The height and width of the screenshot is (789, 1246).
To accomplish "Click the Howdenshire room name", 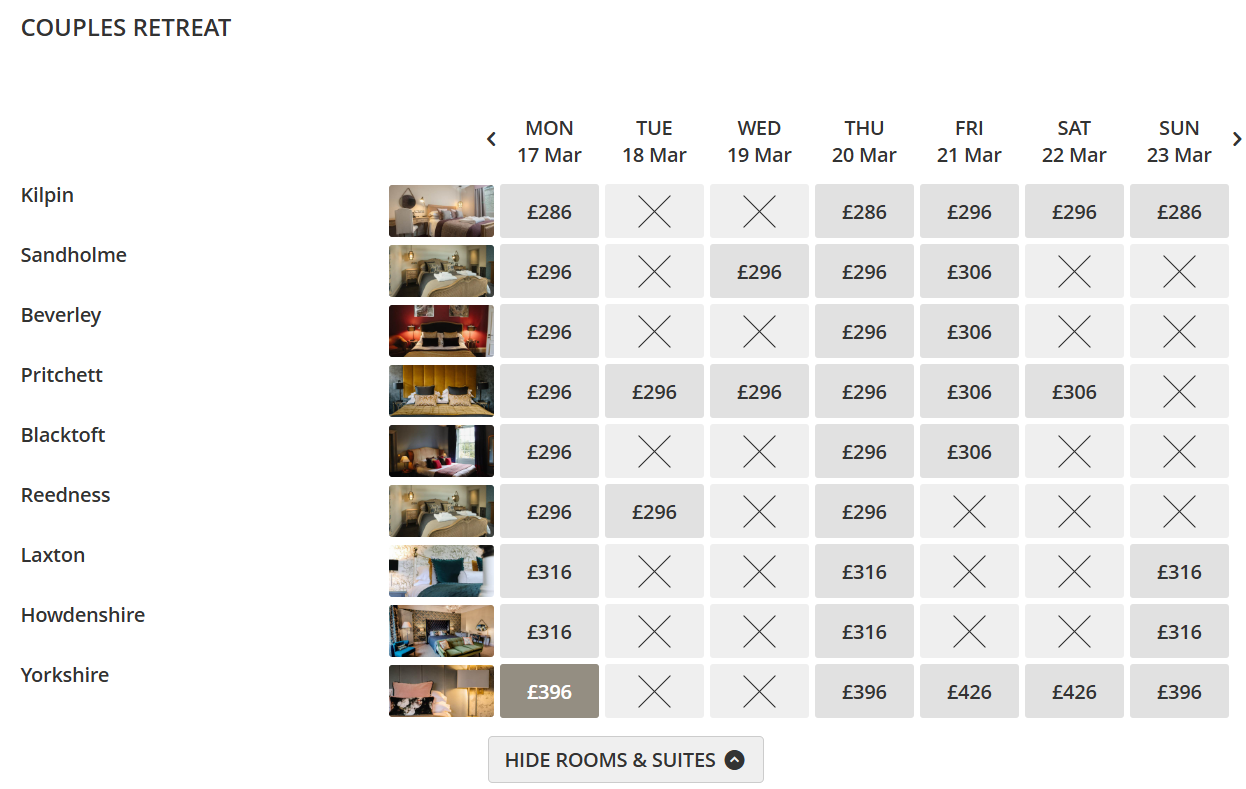I will [83, 615].
